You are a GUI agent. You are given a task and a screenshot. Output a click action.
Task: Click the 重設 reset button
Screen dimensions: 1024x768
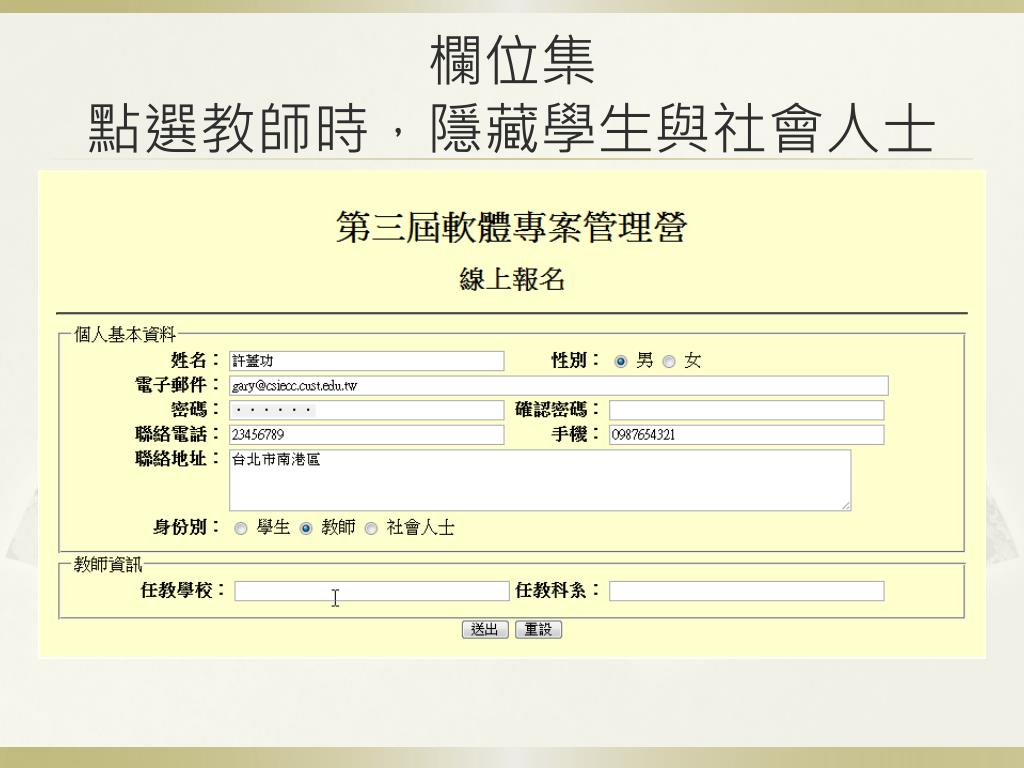tap(538, 630)
